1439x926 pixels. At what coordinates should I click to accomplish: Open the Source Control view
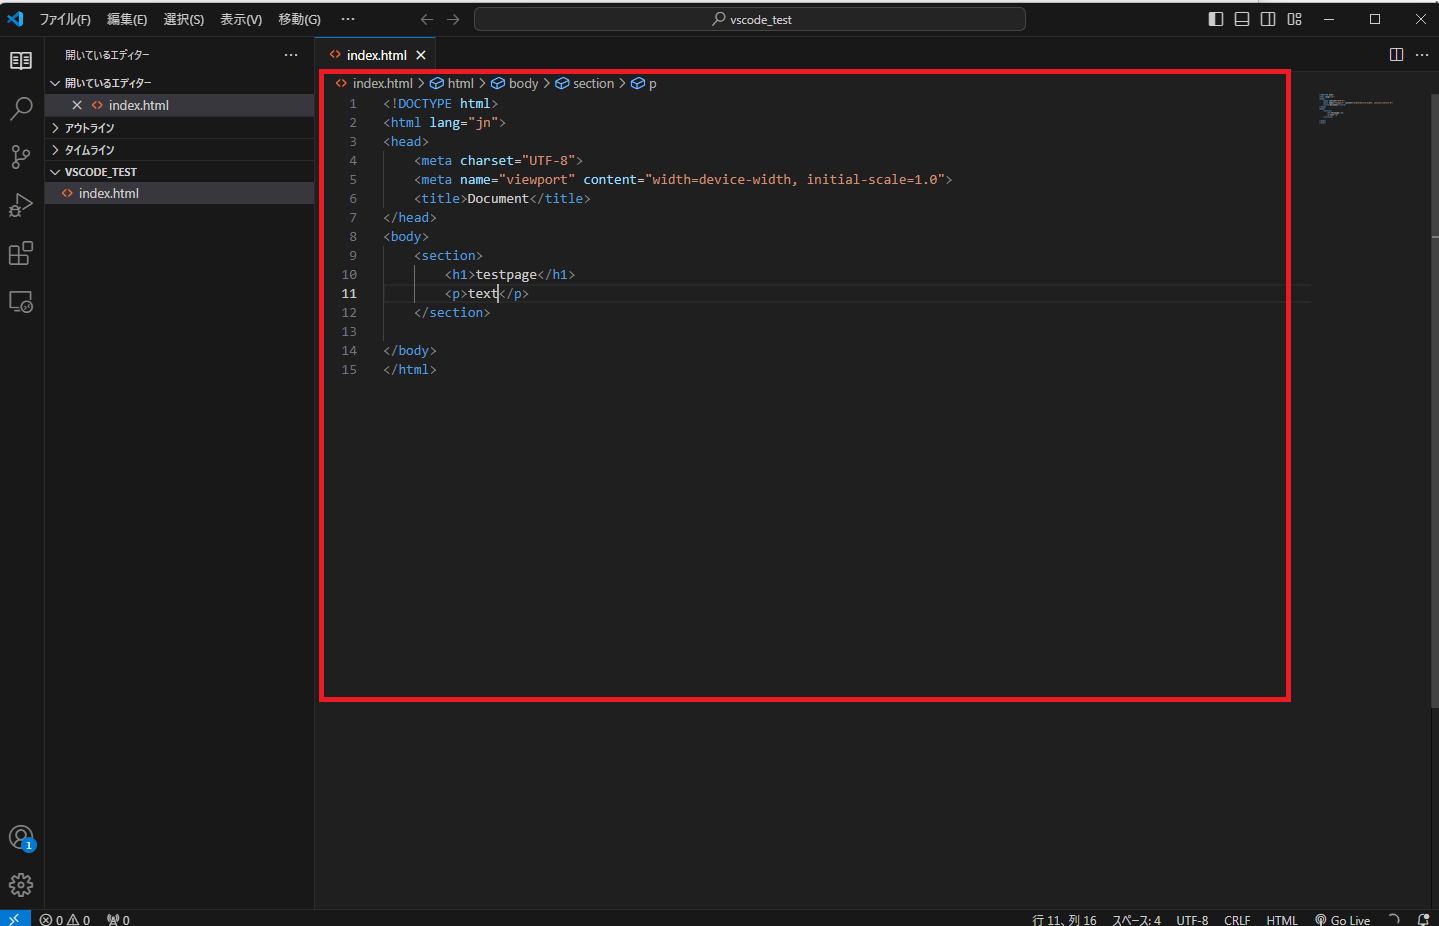[21, 157]
